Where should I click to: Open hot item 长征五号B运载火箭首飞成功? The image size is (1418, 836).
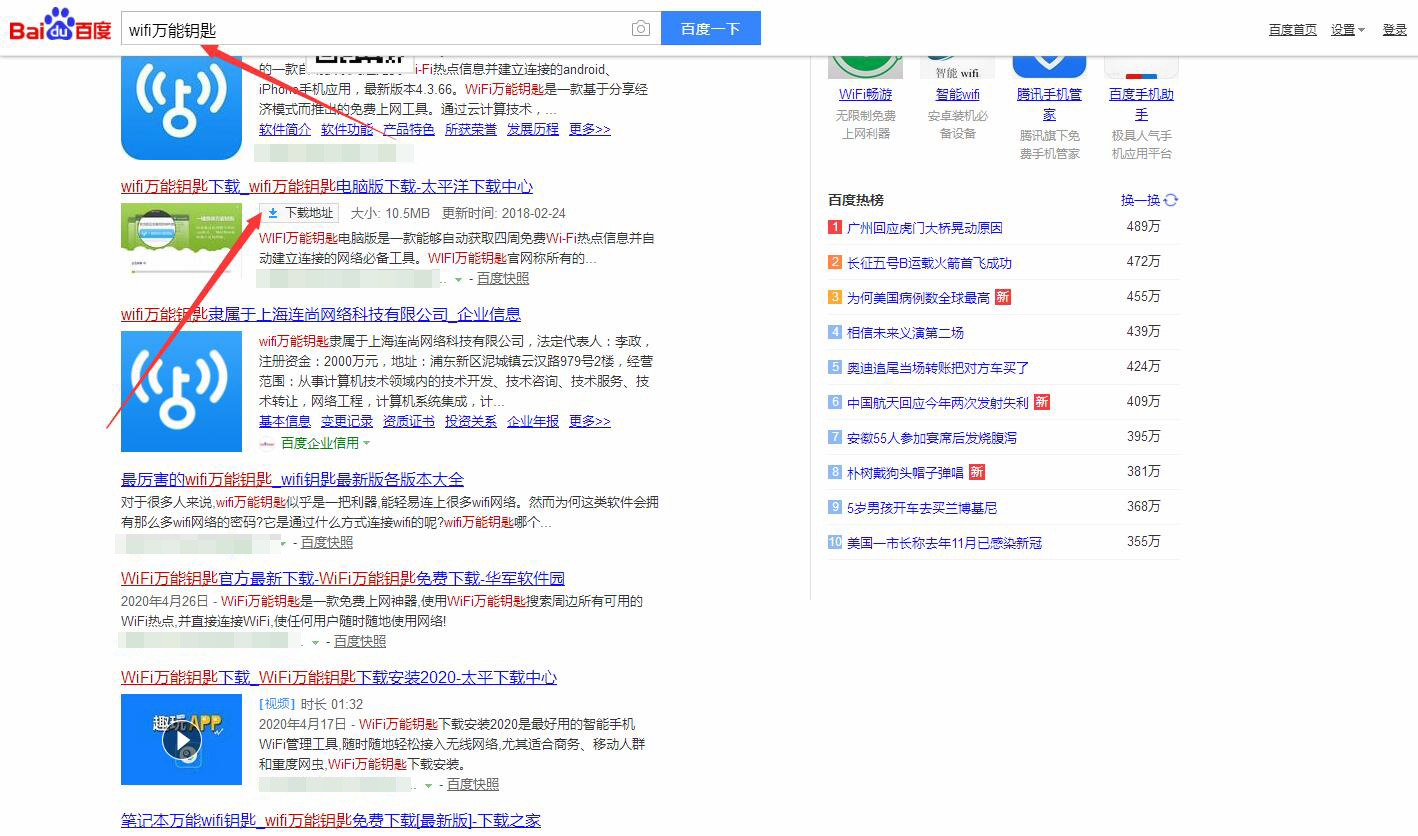[x=929, y=263]
